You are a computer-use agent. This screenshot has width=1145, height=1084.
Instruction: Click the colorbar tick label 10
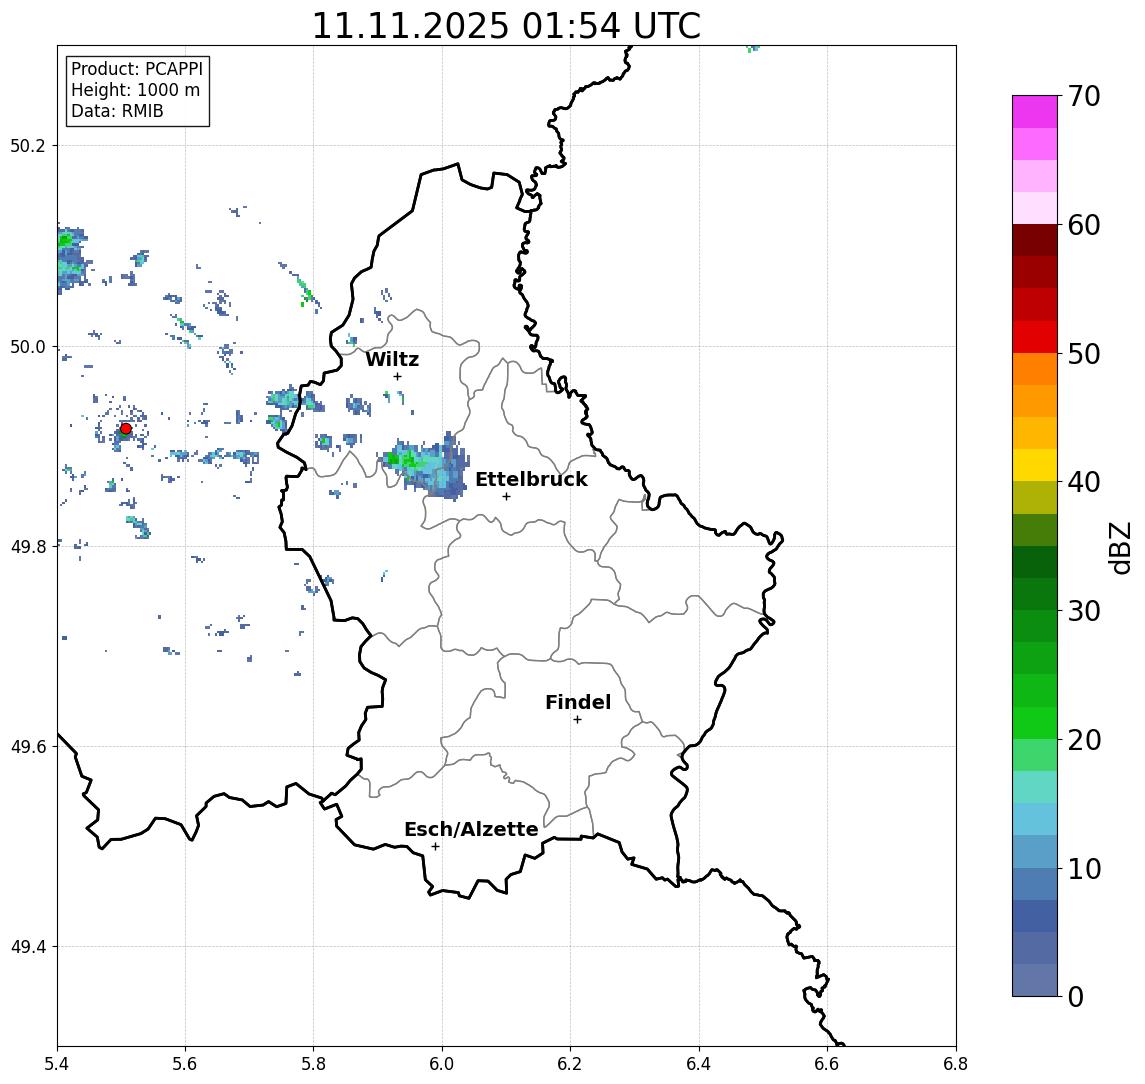point(1084,869)
